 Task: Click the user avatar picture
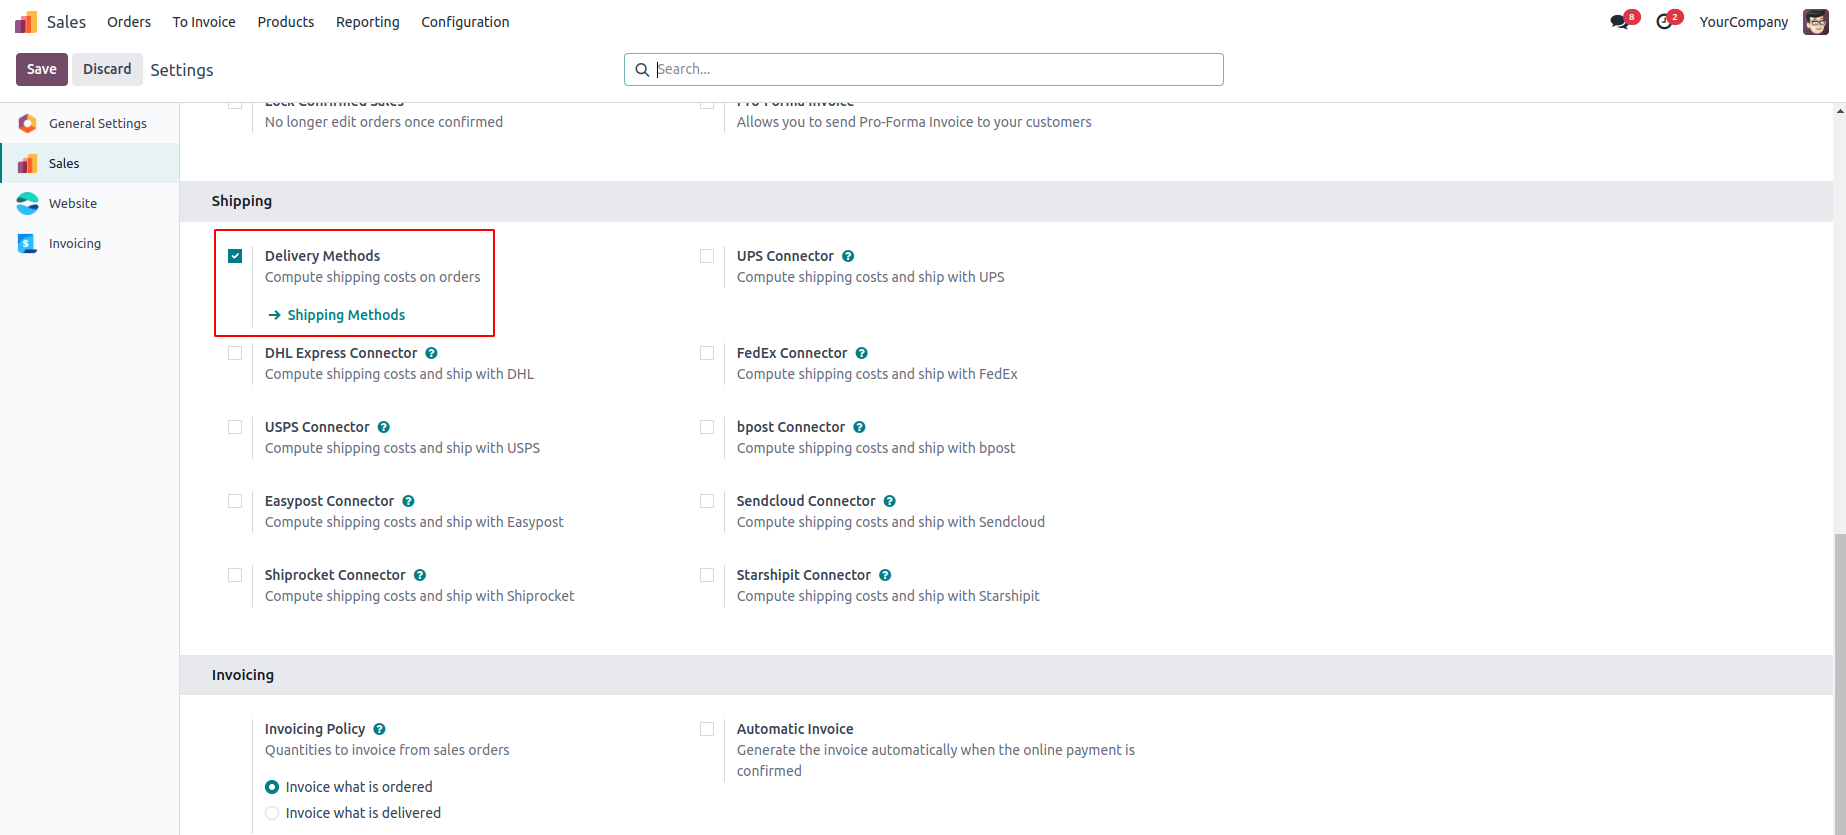click(1815, 22)
